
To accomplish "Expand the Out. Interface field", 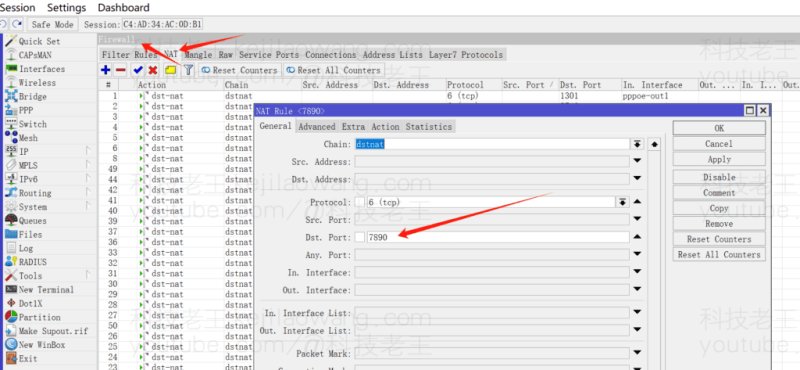I will [x=637, y=289].
